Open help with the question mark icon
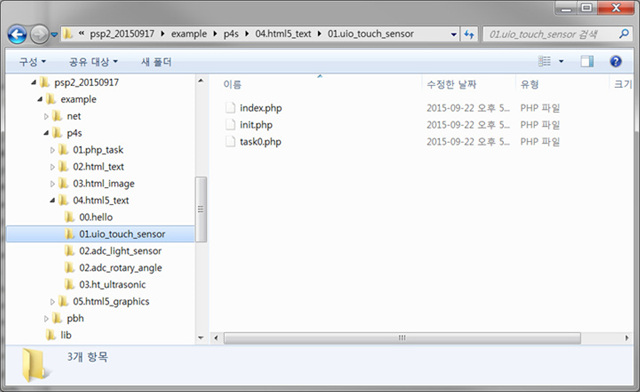Image resolution: width=640 pixels, height=392 pixels. coord(616,61)
